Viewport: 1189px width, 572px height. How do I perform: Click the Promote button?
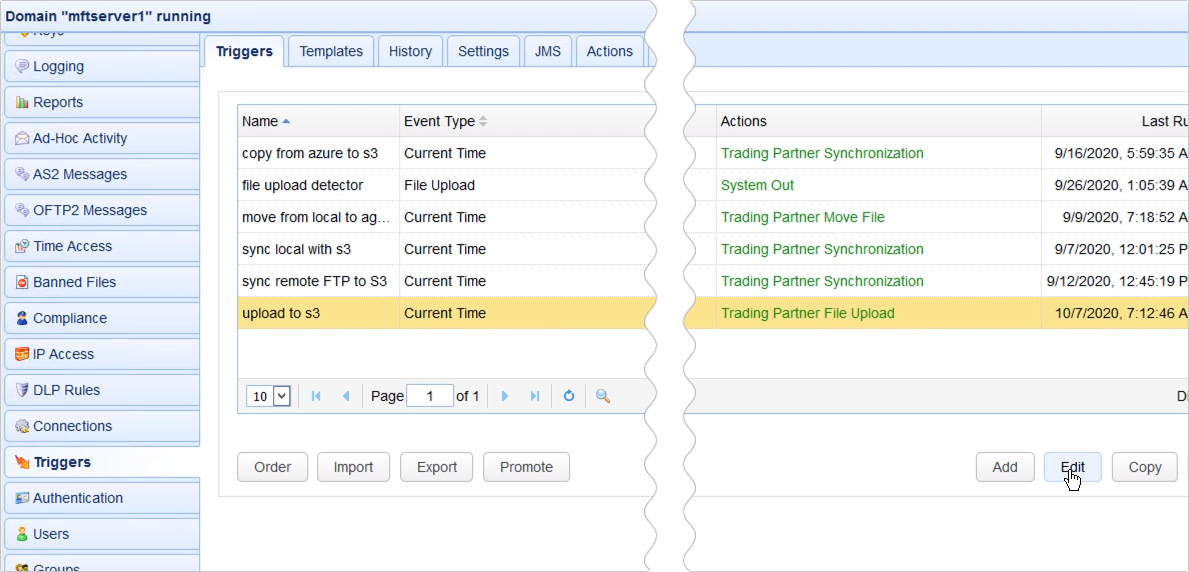pos(526,467)
